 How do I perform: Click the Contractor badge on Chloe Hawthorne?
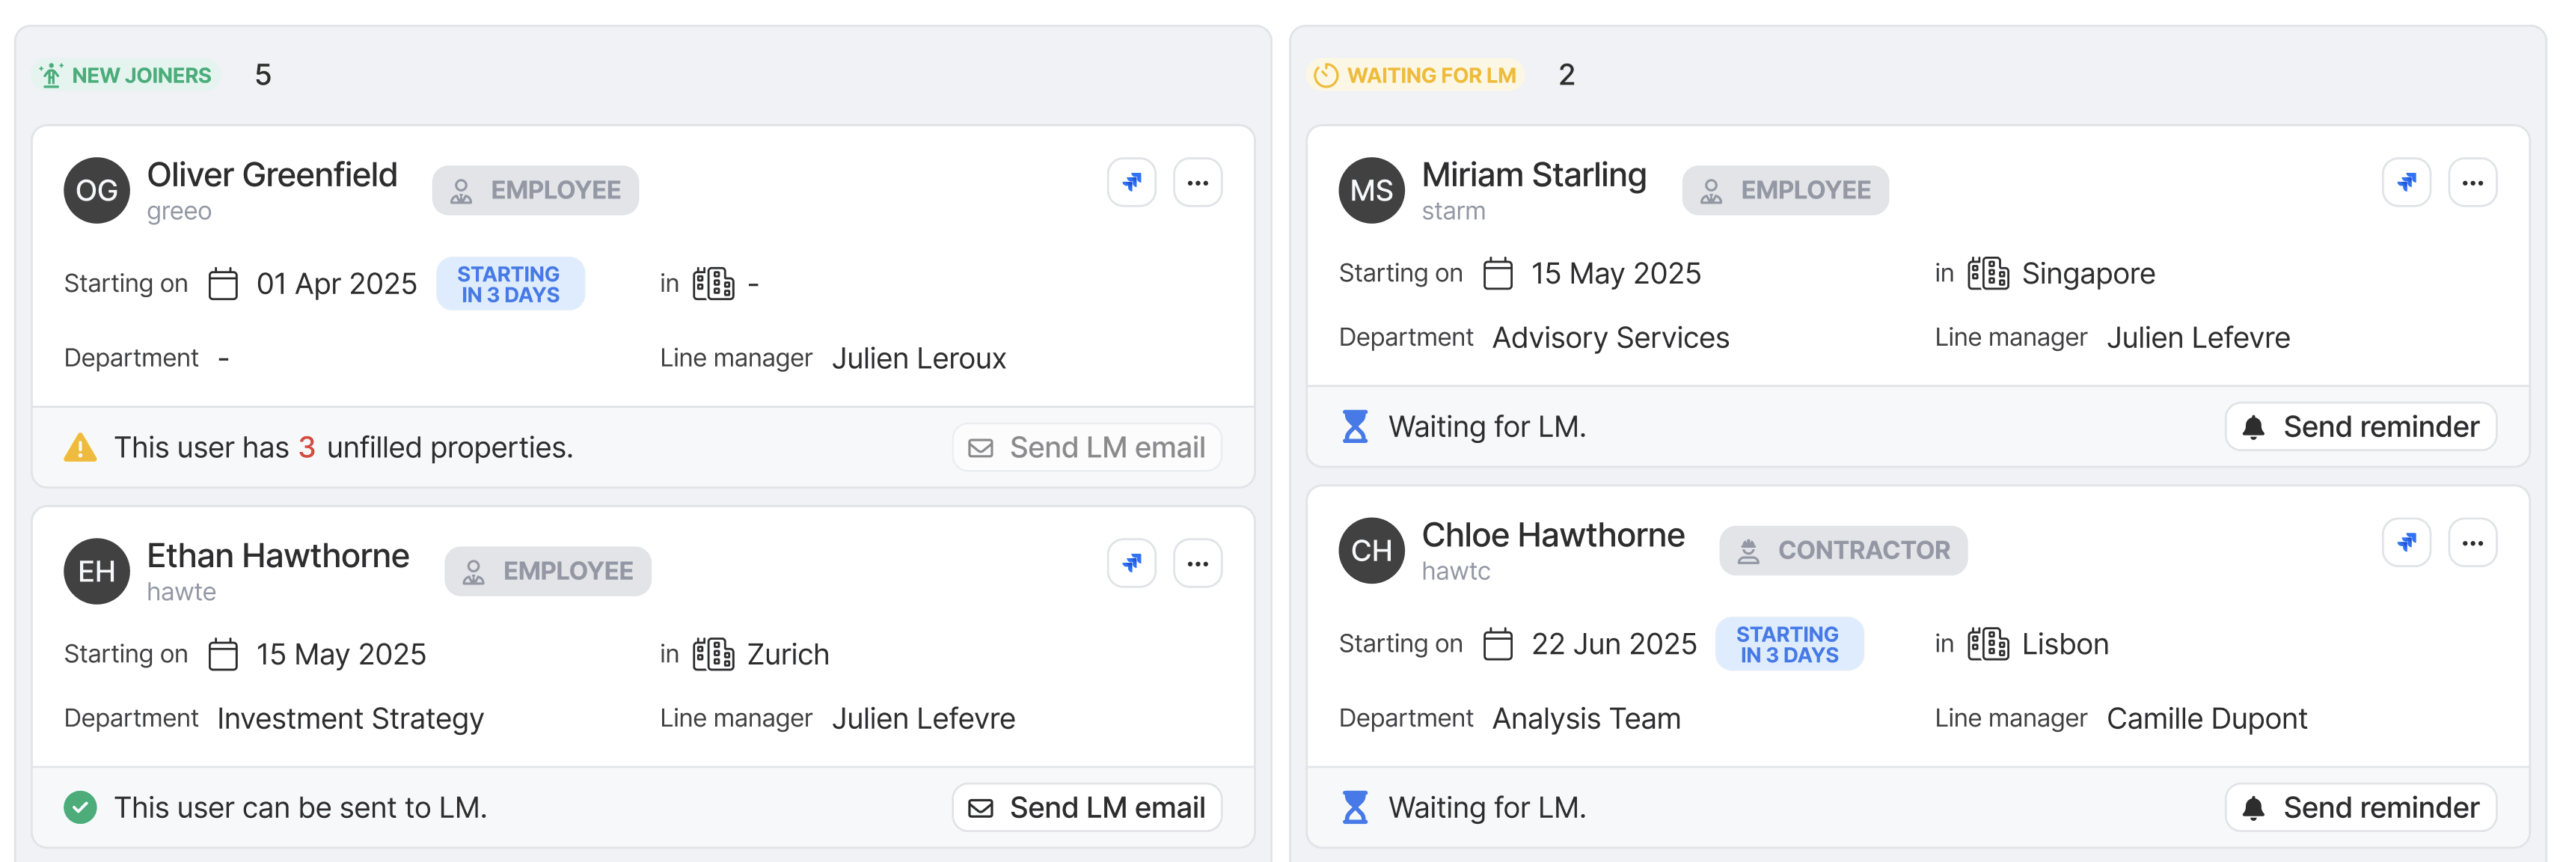point(1842,550)
